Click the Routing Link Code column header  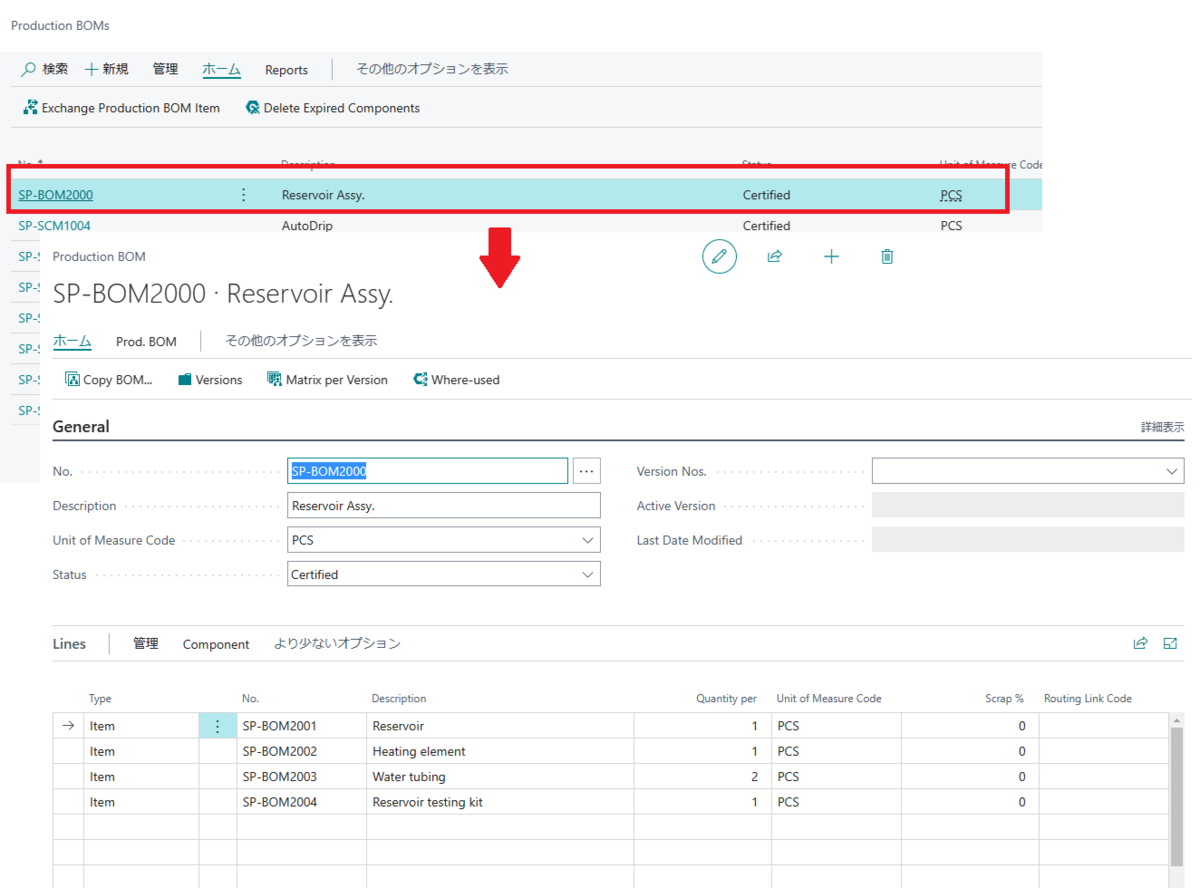point(1088,699)
